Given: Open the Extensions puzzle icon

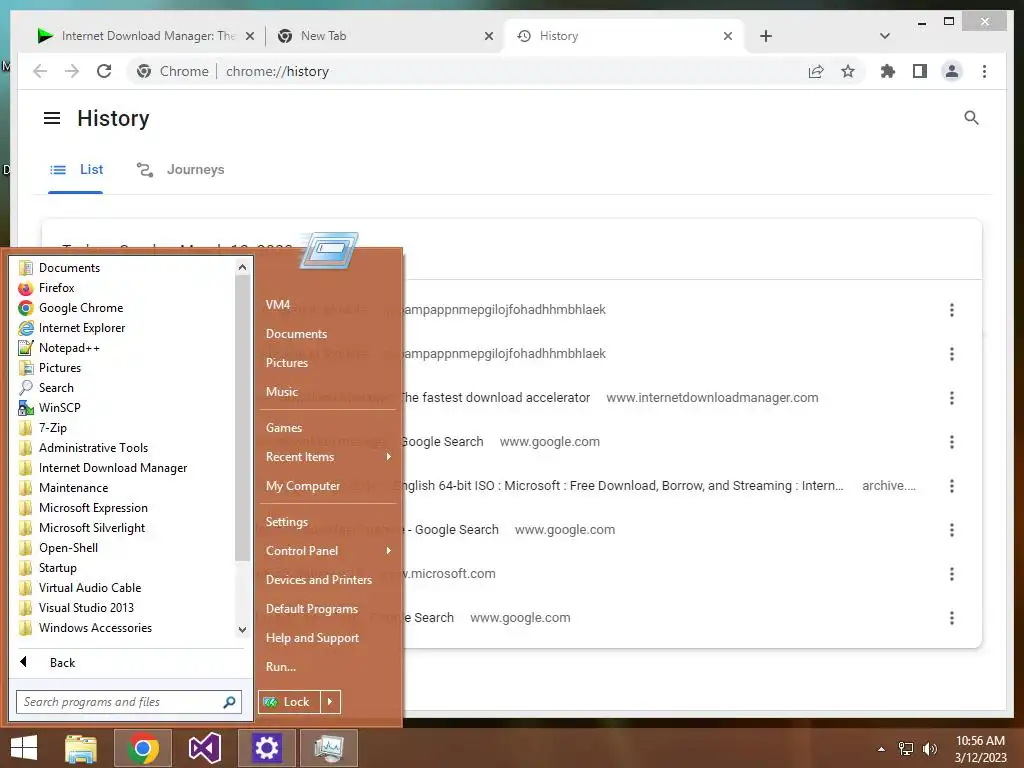Looking at the screenshot, I should point(888,71).
